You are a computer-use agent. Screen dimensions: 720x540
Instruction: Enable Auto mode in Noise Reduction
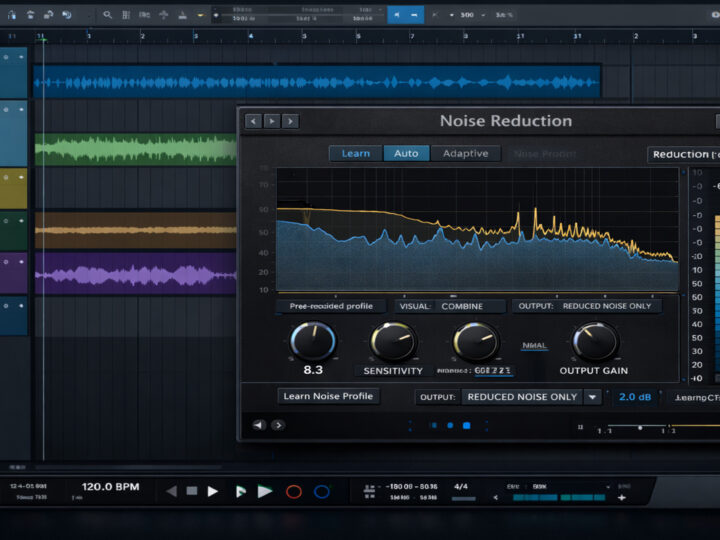point(406,153)
